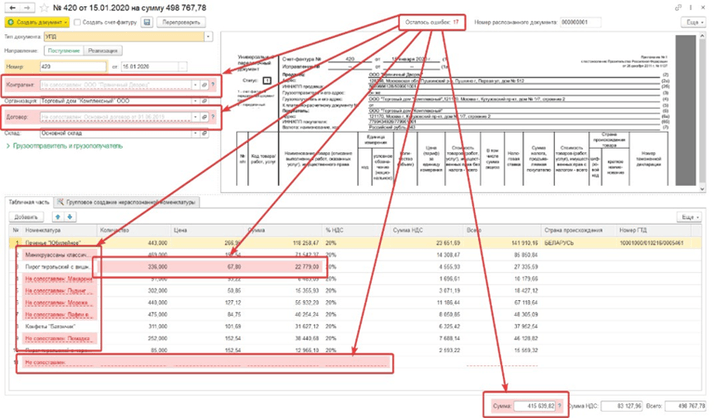Open the vertical dots window menu
The width and height of the screenshot is (714, 418).
tap(691, 8)
